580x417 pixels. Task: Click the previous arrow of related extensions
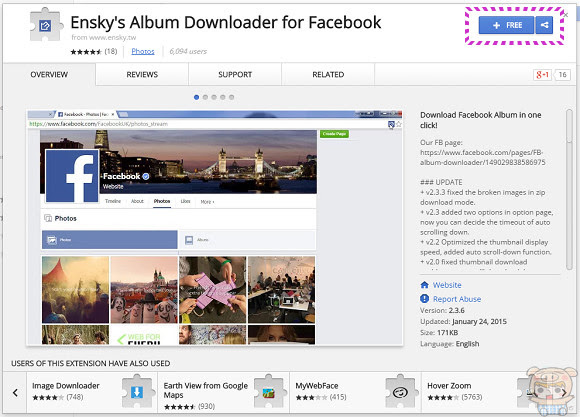(x=15, y=393)
